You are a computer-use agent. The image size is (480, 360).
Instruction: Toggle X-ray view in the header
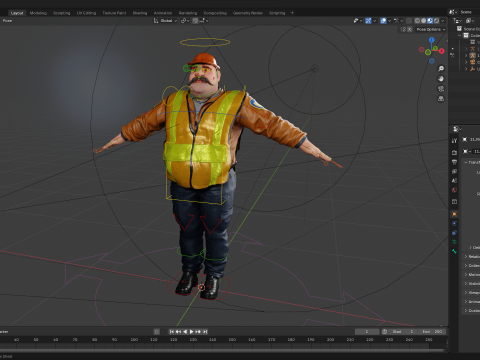(409, 21)
